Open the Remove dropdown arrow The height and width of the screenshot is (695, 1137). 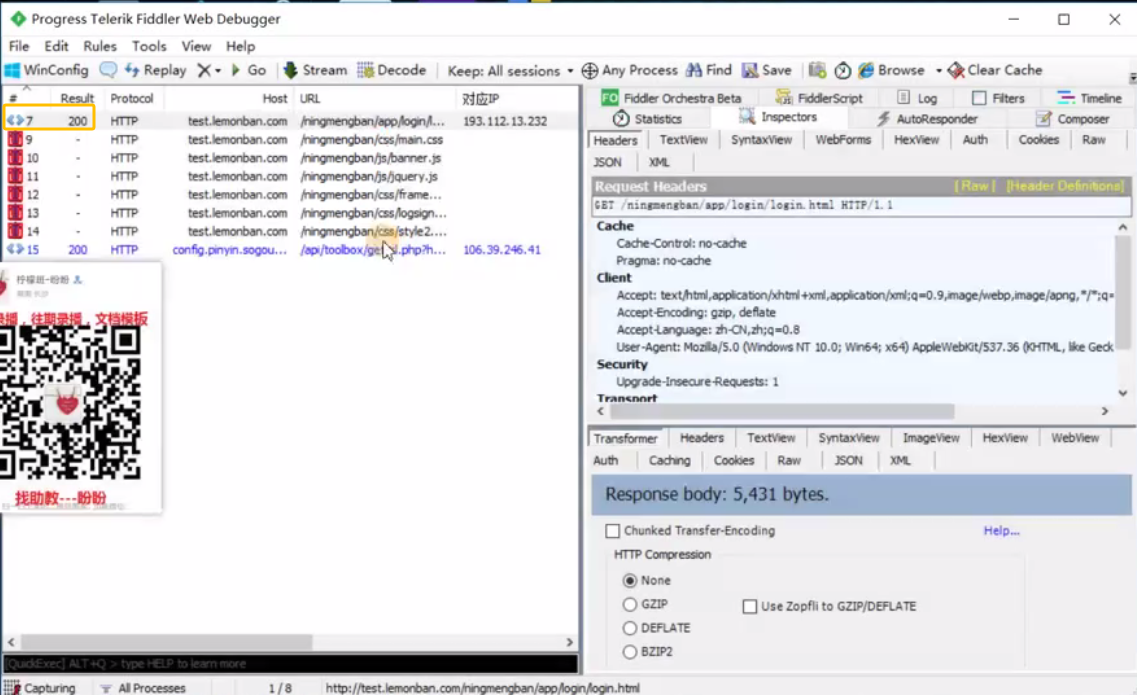pos(218,71)
